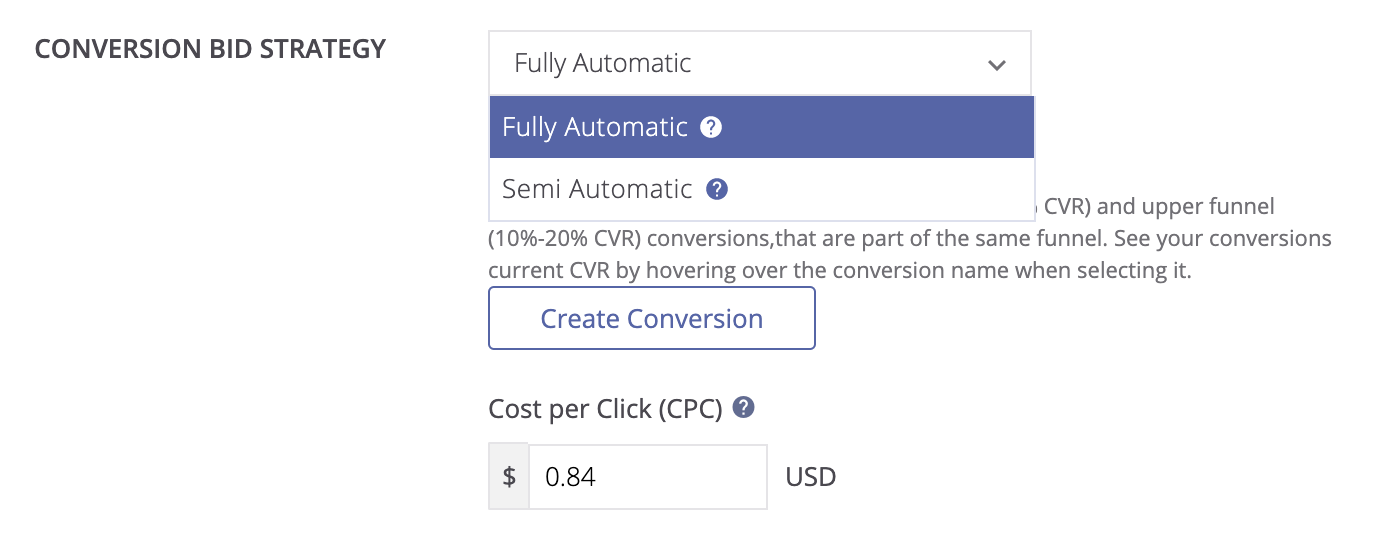Click the selected 'Fully Automatic' value in the combo box
Screen dimensions: 1392x546
[603, 64]
